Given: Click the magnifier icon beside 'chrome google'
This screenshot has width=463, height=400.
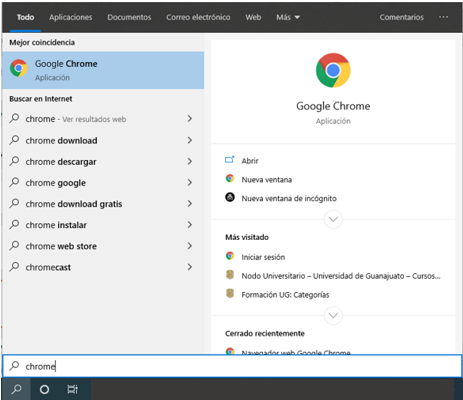Looking at the screenshot, I should point(14,182).
